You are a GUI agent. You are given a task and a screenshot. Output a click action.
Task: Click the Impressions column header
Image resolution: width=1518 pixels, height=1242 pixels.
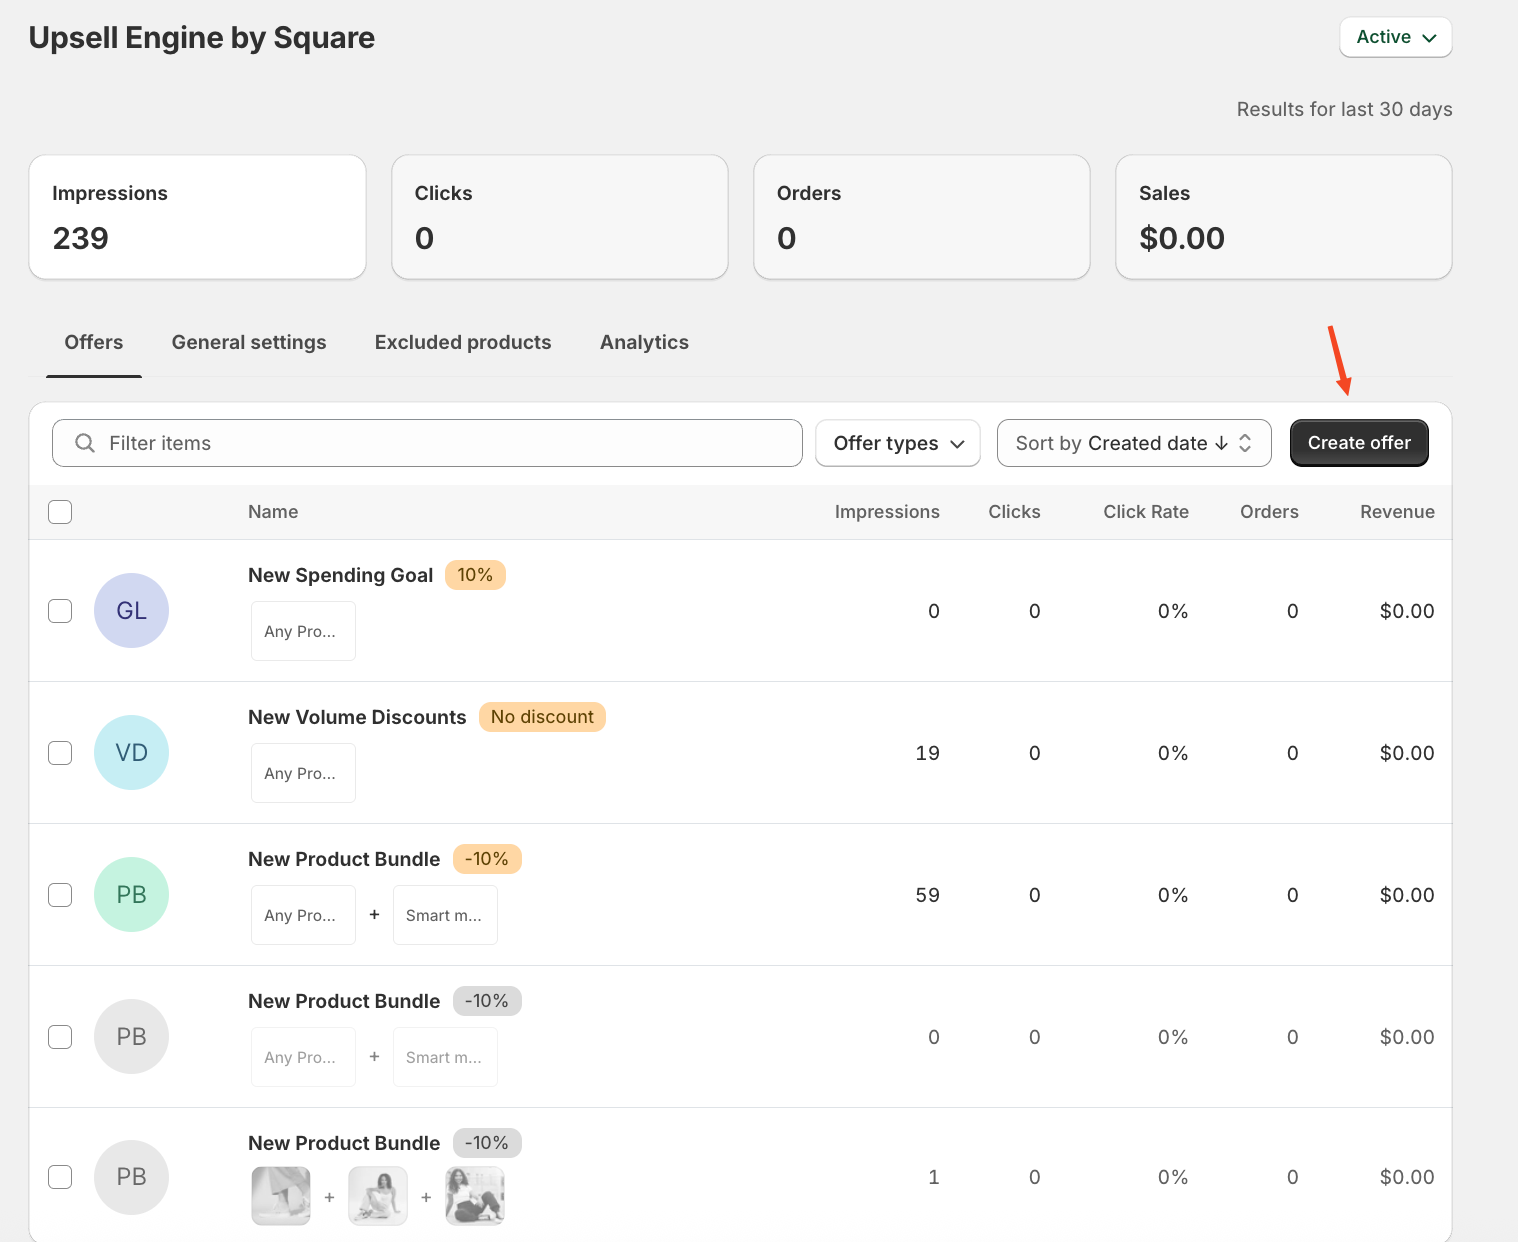click(x=887, y=512)
